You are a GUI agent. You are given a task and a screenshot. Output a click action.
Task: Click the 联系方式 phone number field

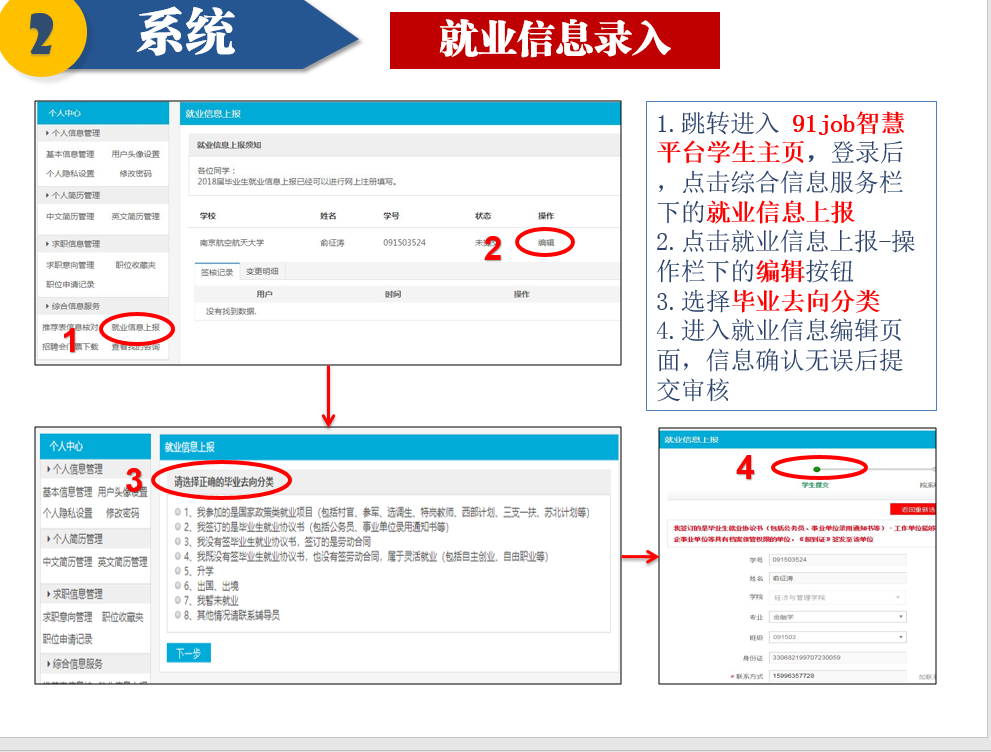click(838, 677)
